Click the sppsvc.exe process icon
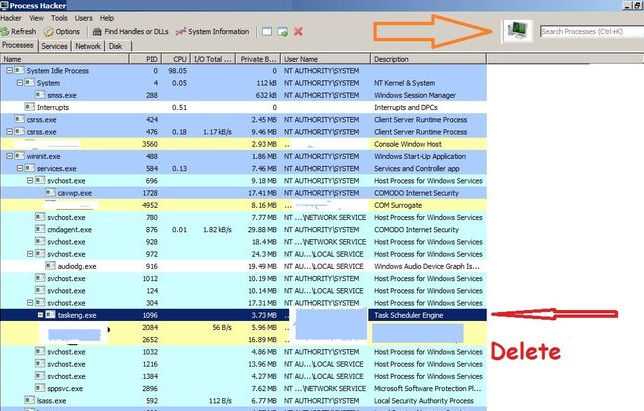644x411 pixels. pos(40,388)
